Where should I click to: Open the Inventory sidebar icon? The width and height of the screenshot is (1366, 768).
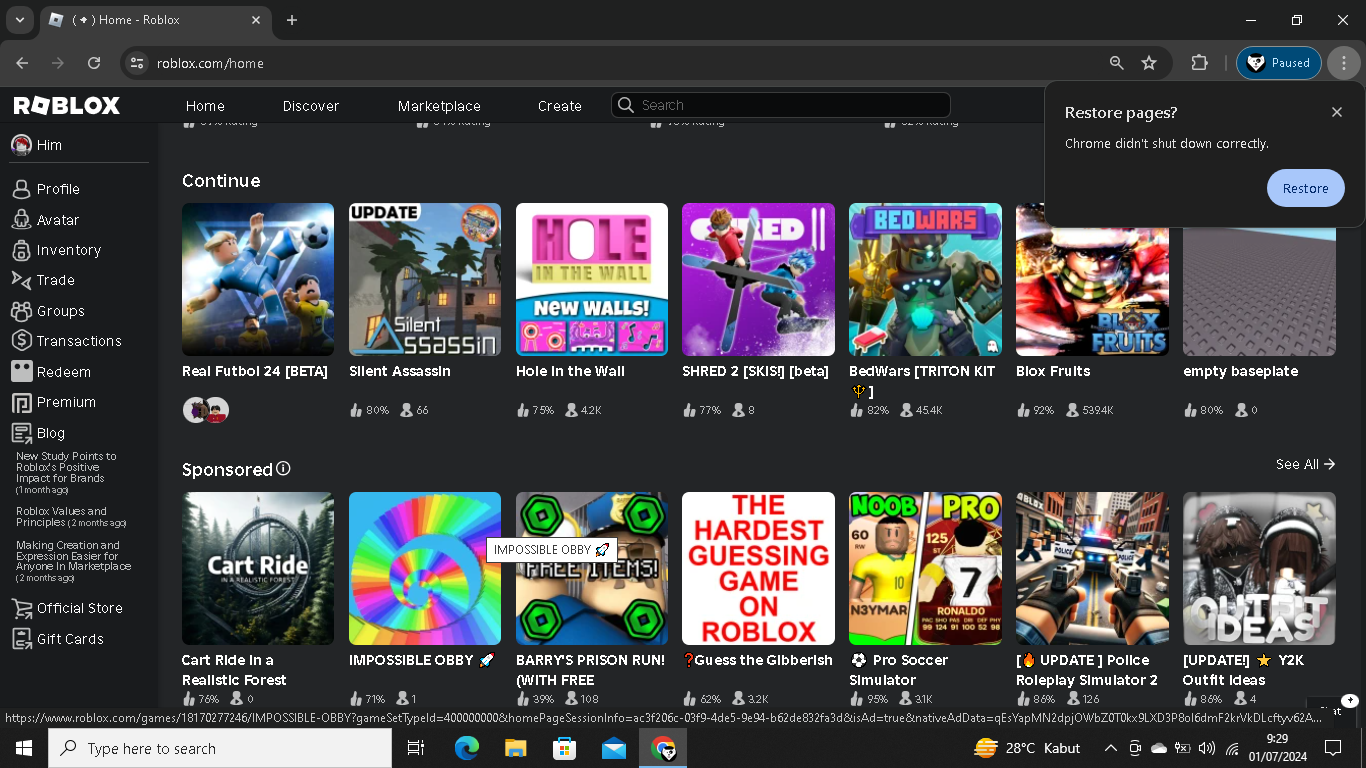point(21,250)
